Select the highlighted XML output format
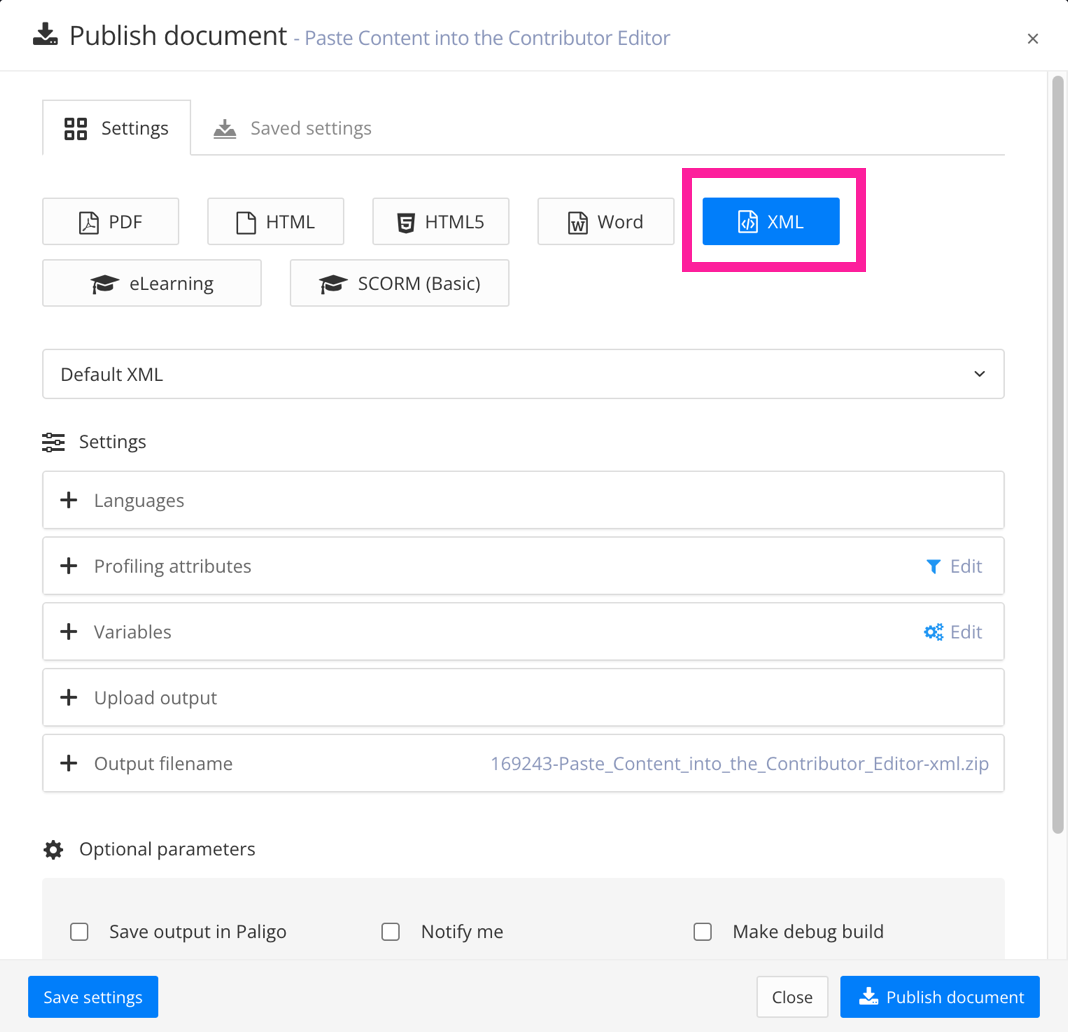The width and height of the screenshot is (1068, 1032). coord(770,221)
